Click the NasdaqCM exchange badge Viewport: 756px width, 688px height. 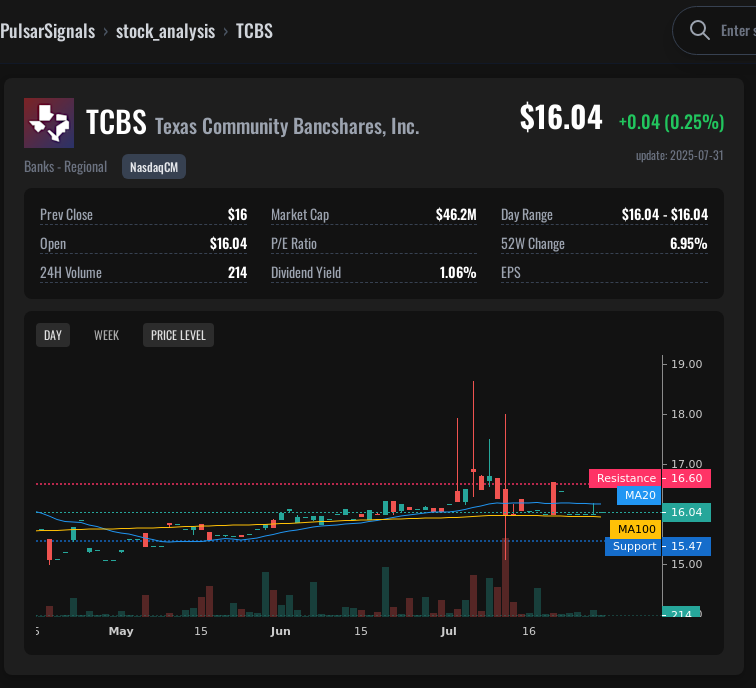[x=154, y=167]
